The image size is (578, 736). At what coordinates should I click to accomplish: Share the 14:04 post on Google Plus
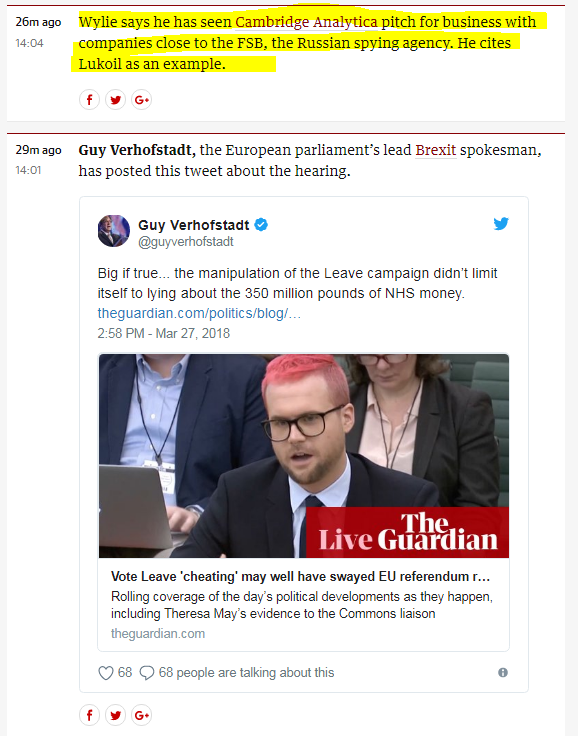[141, 100]
